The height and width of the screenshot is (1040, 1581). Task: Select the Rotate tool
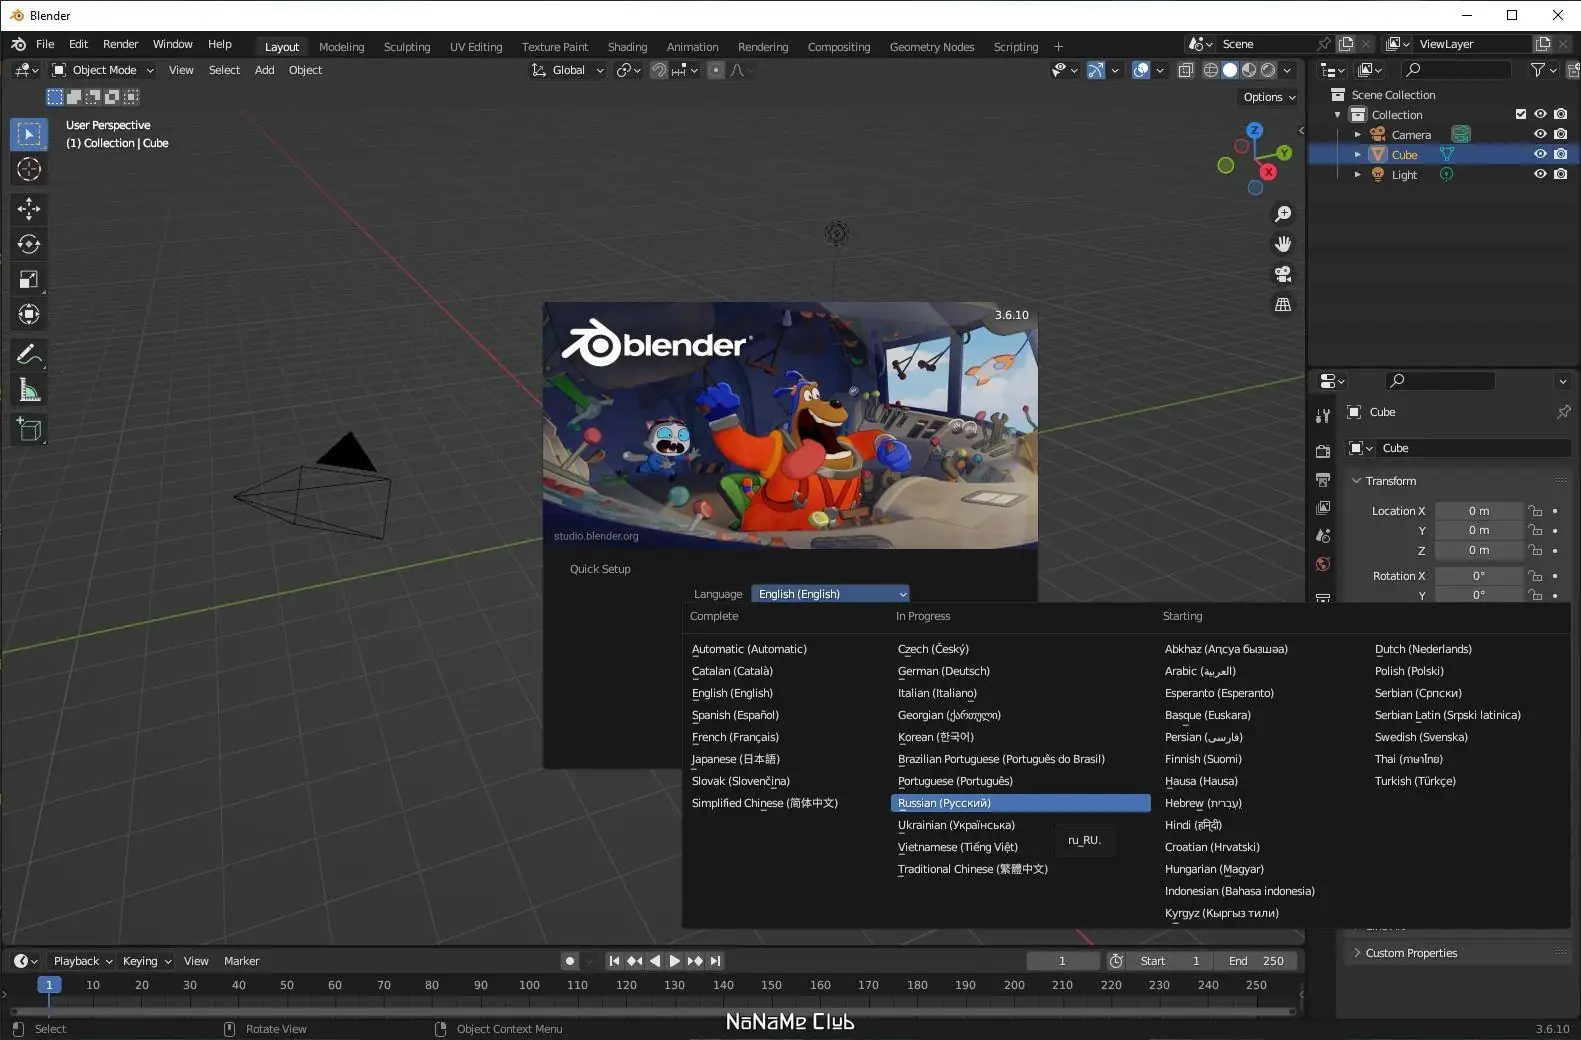point(29,244)
